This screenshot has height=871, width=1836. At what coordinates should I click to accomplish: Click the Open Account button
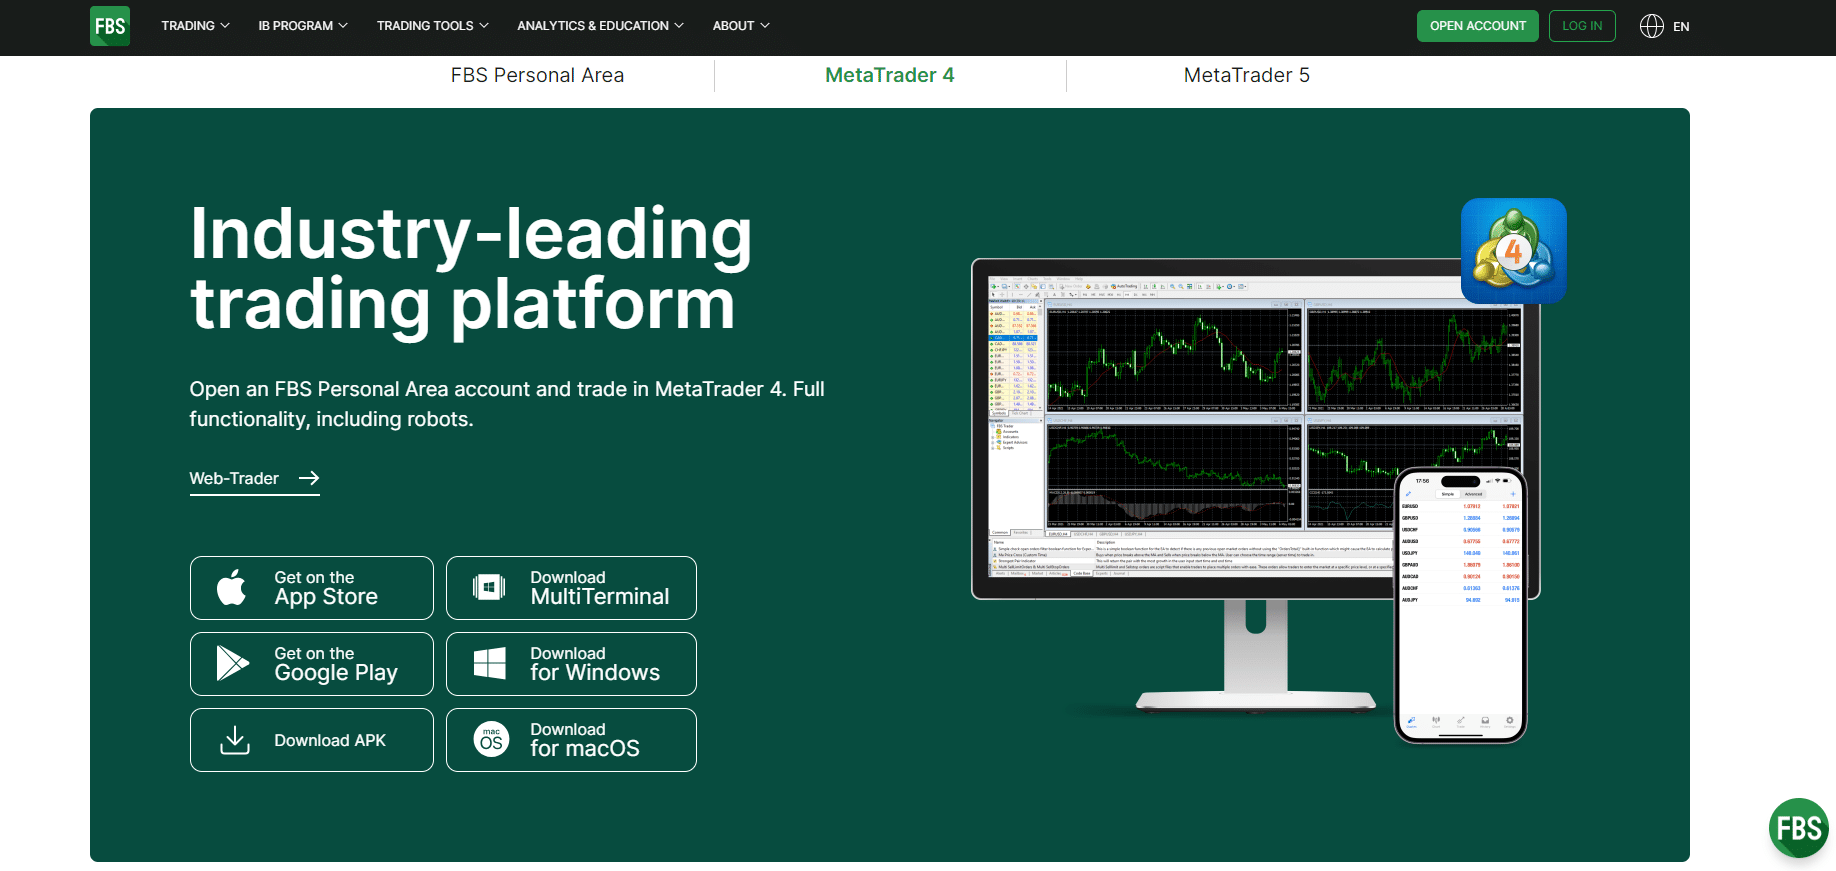coord(1478,26)
